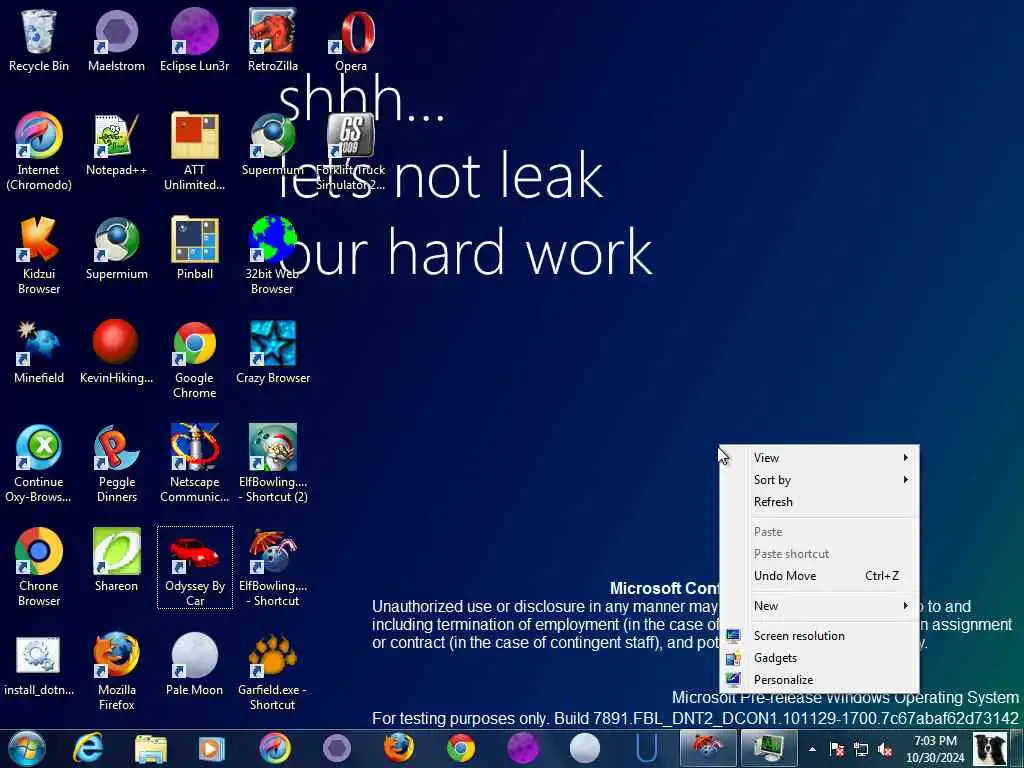Launch Google Chrome from the taskbar
The height and width of the screenshot is (768, 1024).
pos(461,748)
